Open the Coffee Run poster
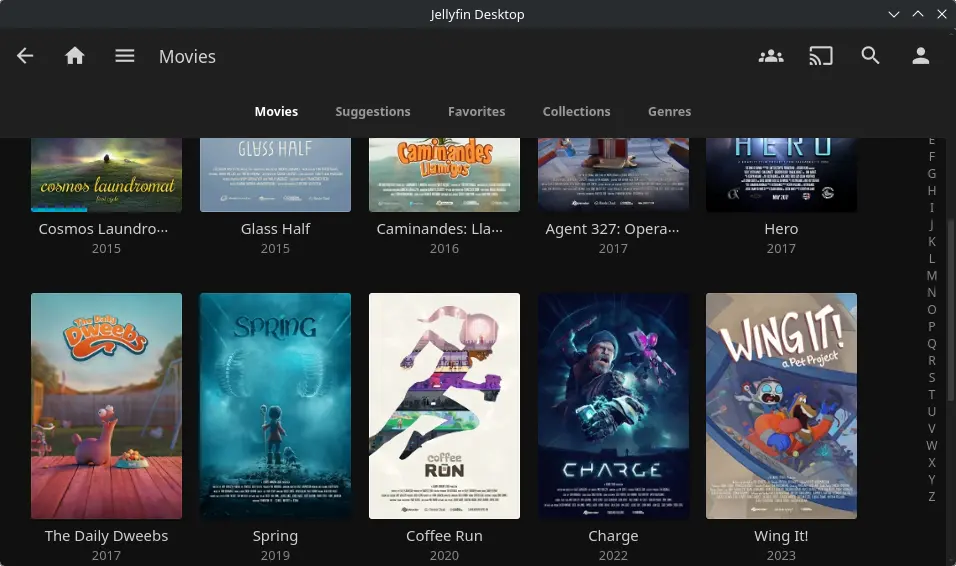The height and width of the screenshot is (566, 956). [x=444, y=406]
